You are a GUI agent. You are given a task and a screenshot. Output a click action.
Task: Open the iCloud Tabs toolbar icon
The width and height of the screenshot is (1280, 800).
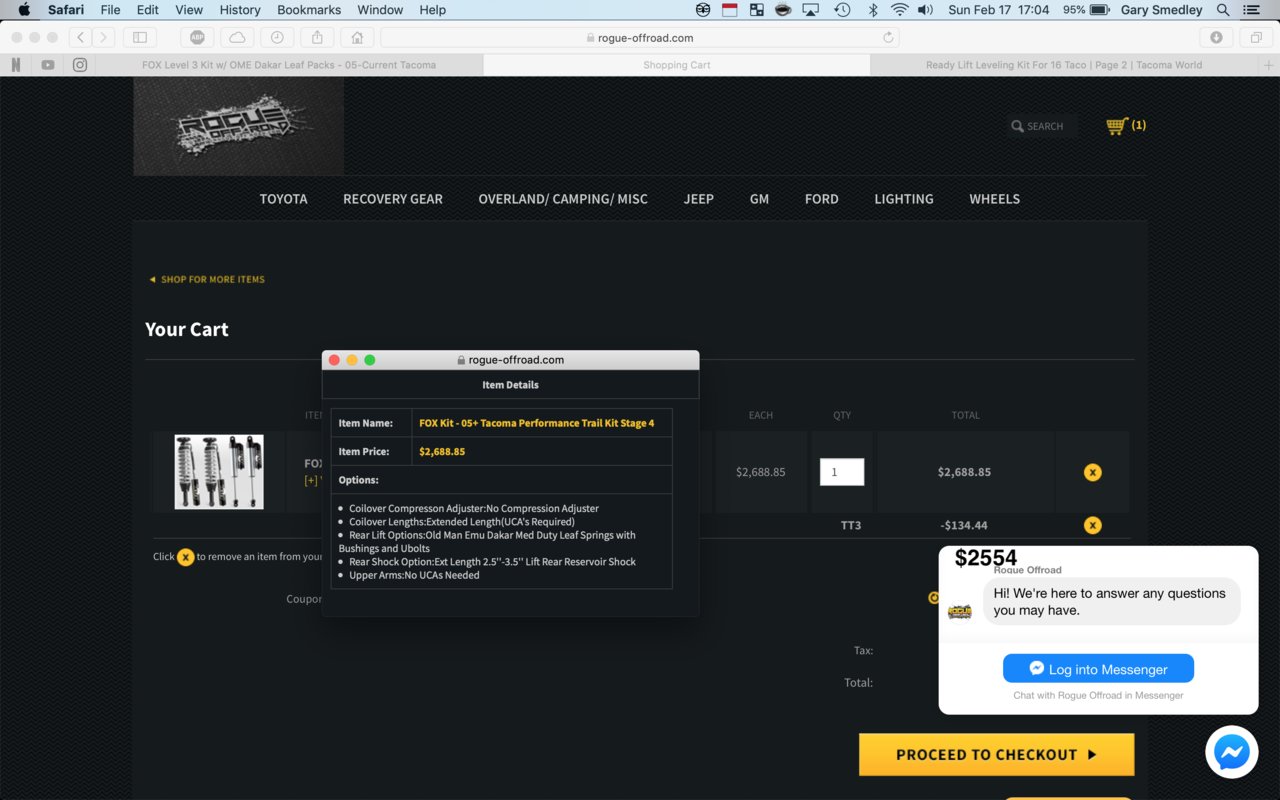pos(237,37)
